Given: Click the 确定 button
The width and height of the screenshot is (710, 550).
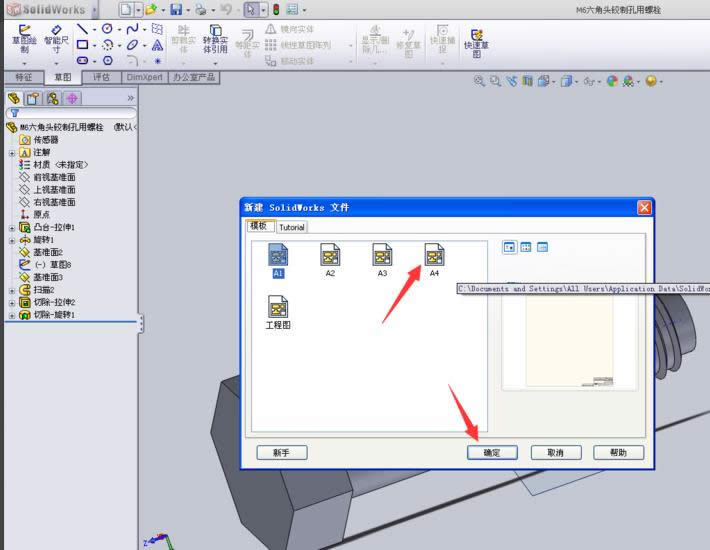Looking at the screenshot, I should tap(492, 452).
